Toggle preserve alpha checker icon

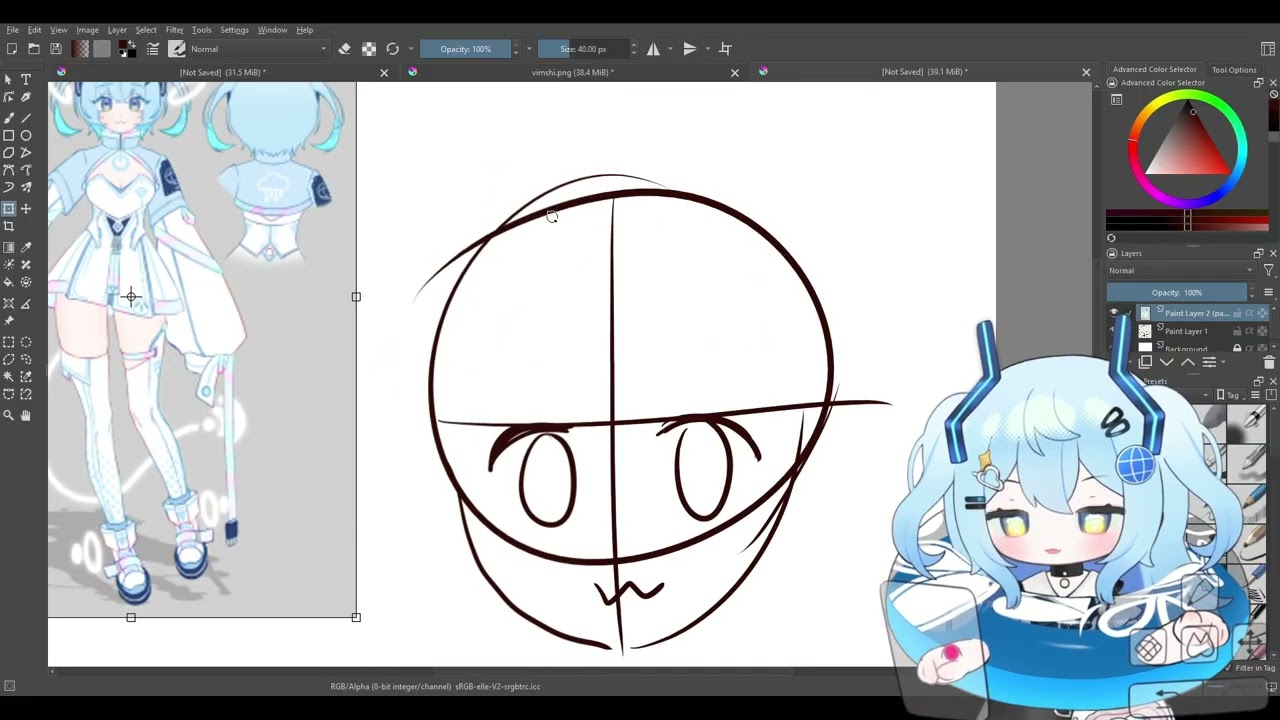pyautogui.click(x=368, y=49)
